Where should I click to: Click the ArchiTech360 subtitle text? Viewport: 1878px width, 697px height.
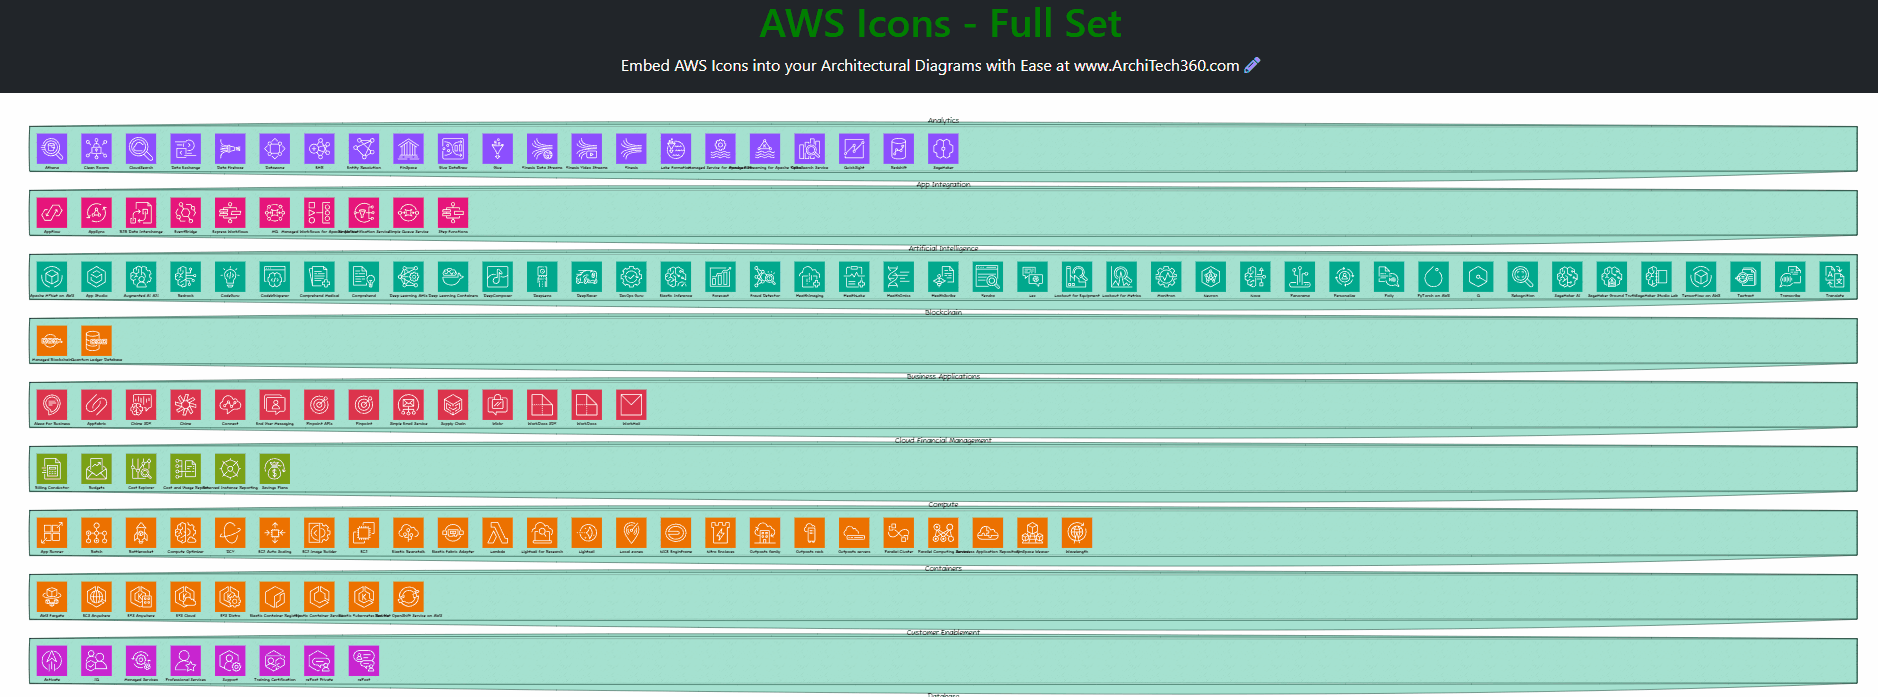929,66
